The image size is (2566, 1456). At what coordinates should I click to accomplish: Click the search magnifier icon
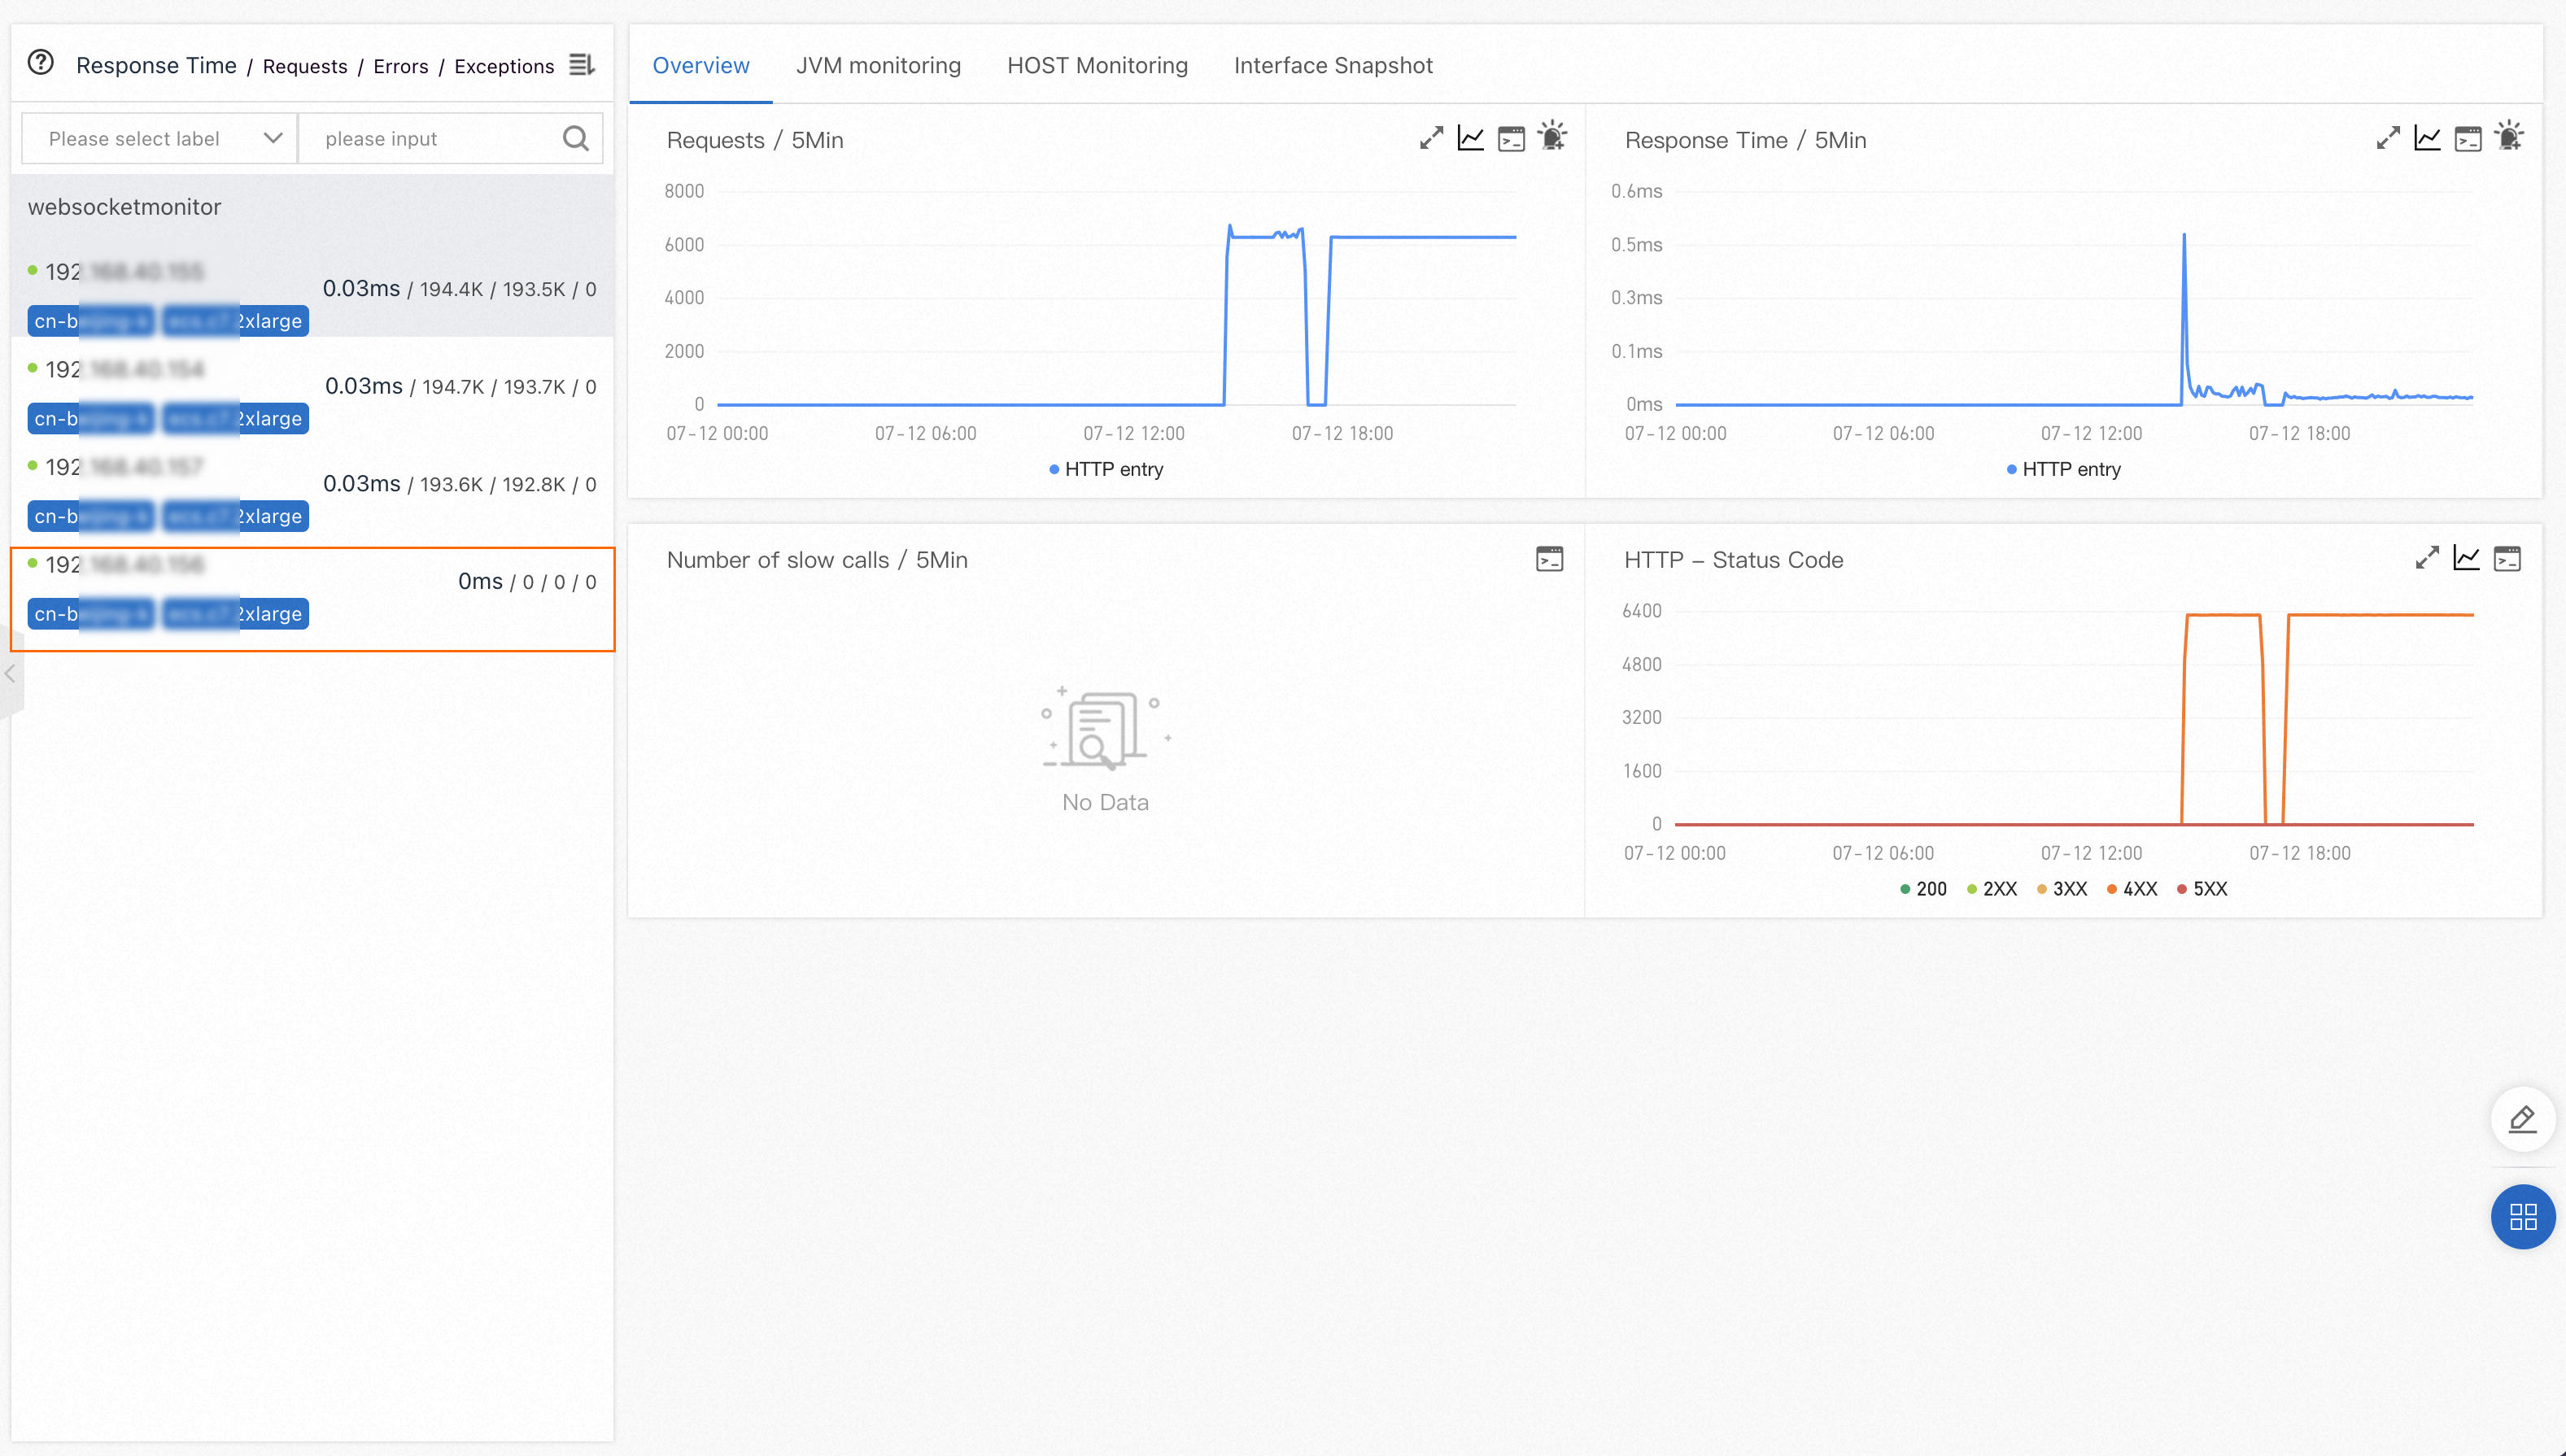[576, 138]
